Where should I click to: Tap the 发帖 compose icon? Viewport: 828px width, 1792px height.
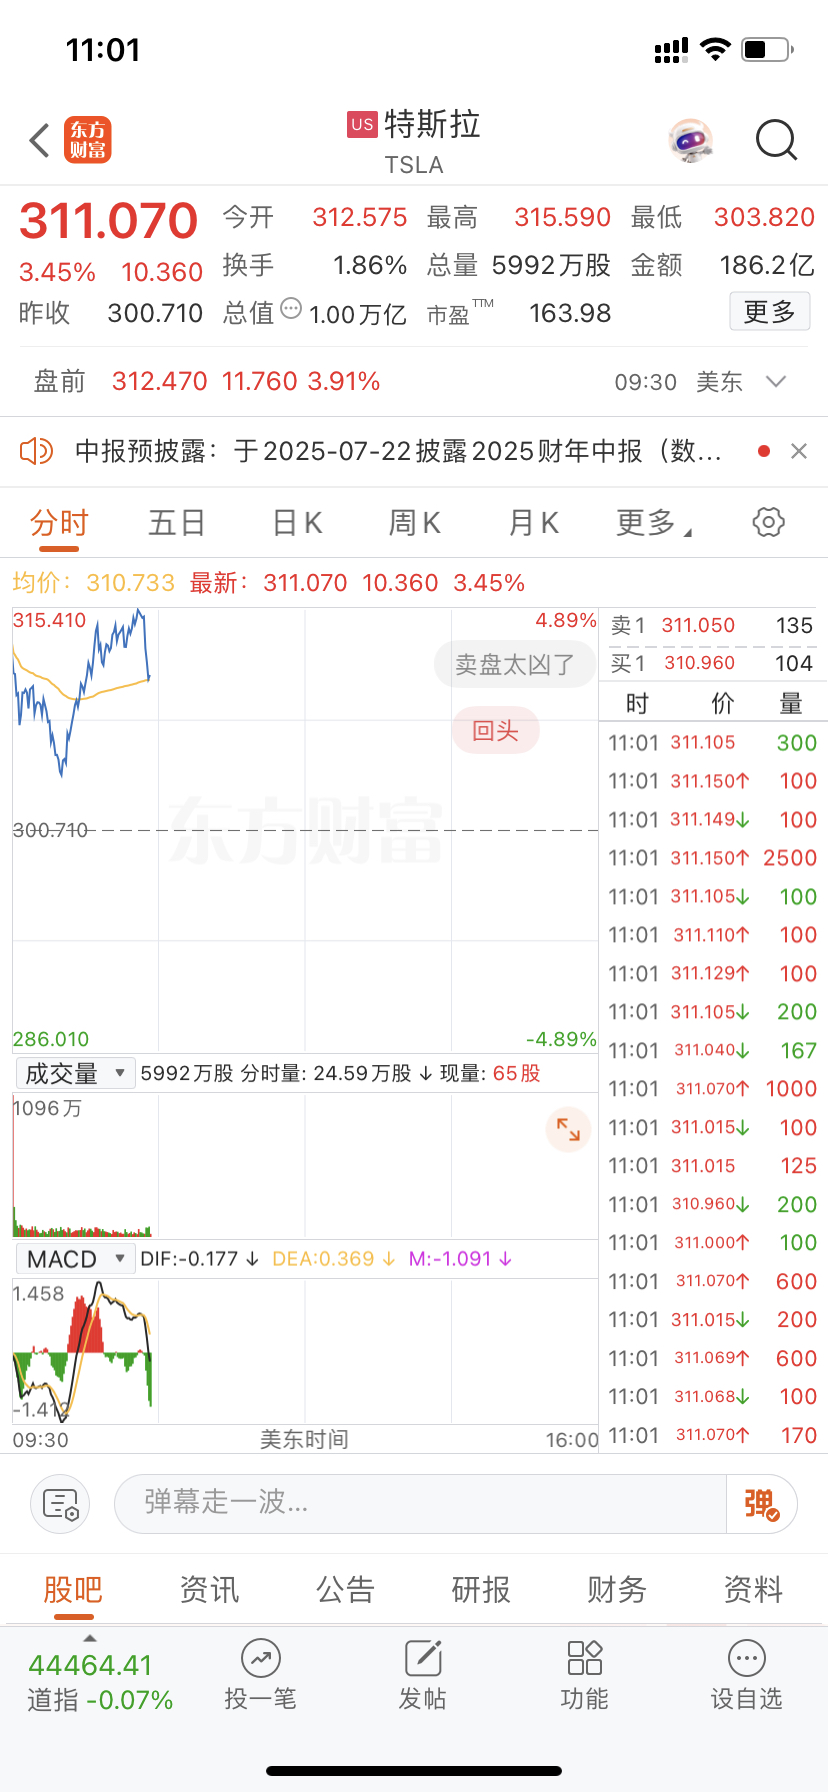click(x=423, y=1658)
